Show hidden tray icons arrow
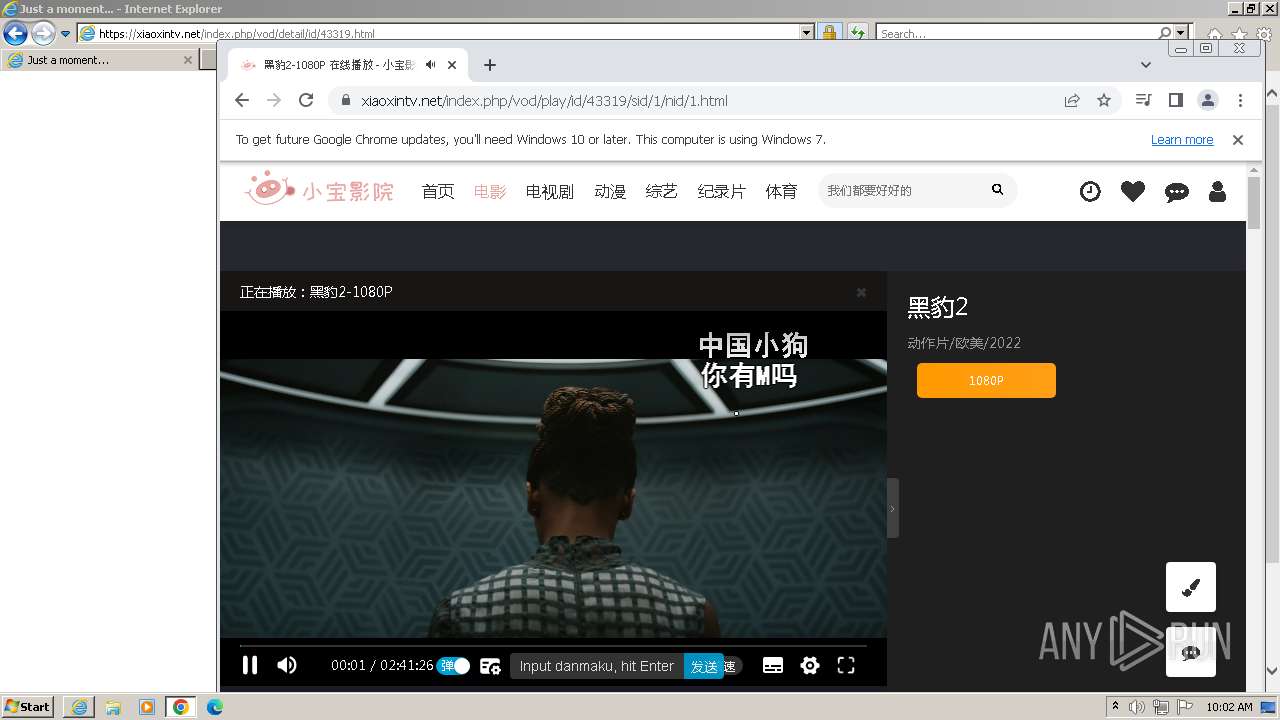1280x720 pixels. coord(1115,706)
